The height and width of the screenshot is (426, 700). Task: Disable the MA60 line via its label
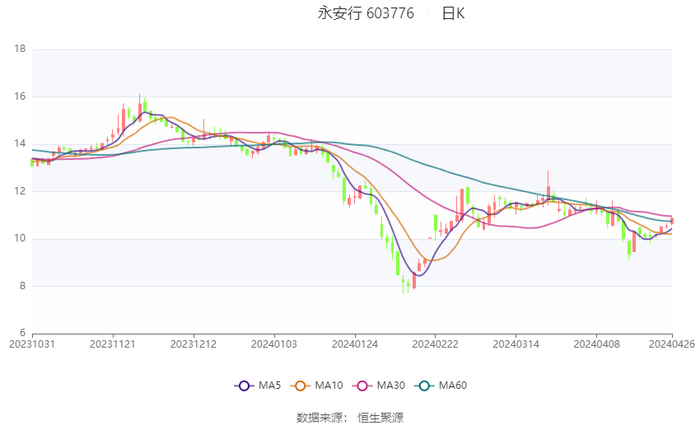pos(453,386)
